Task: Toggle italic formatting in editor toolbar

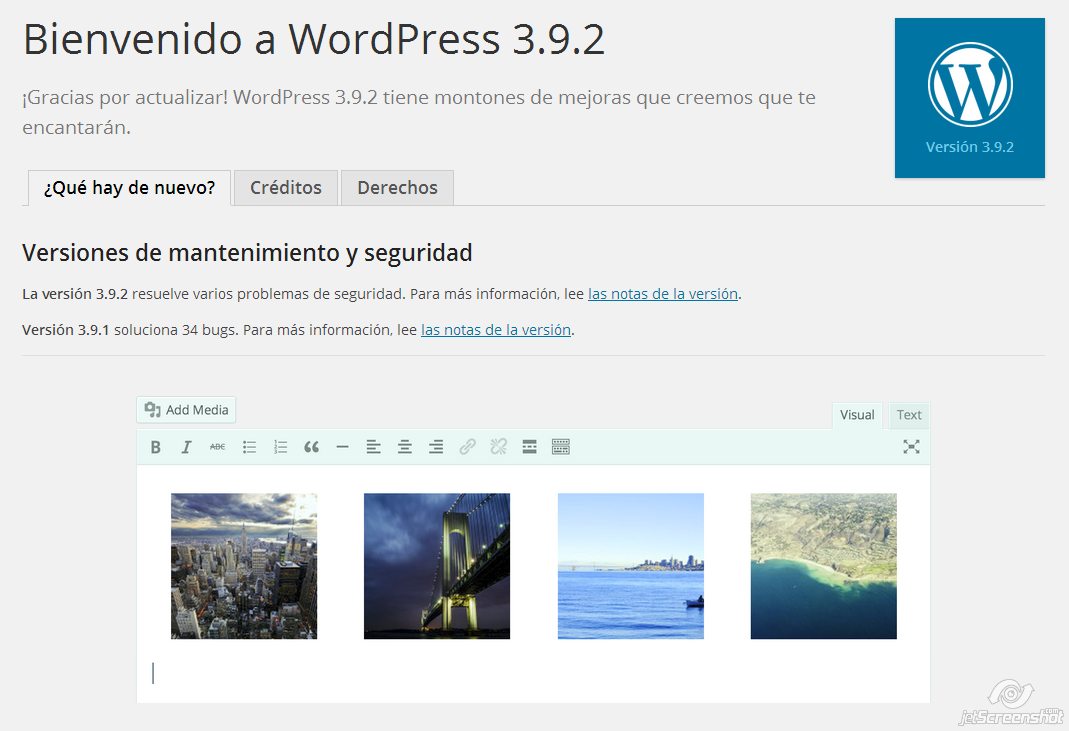Action: click(x=186, y=447)
